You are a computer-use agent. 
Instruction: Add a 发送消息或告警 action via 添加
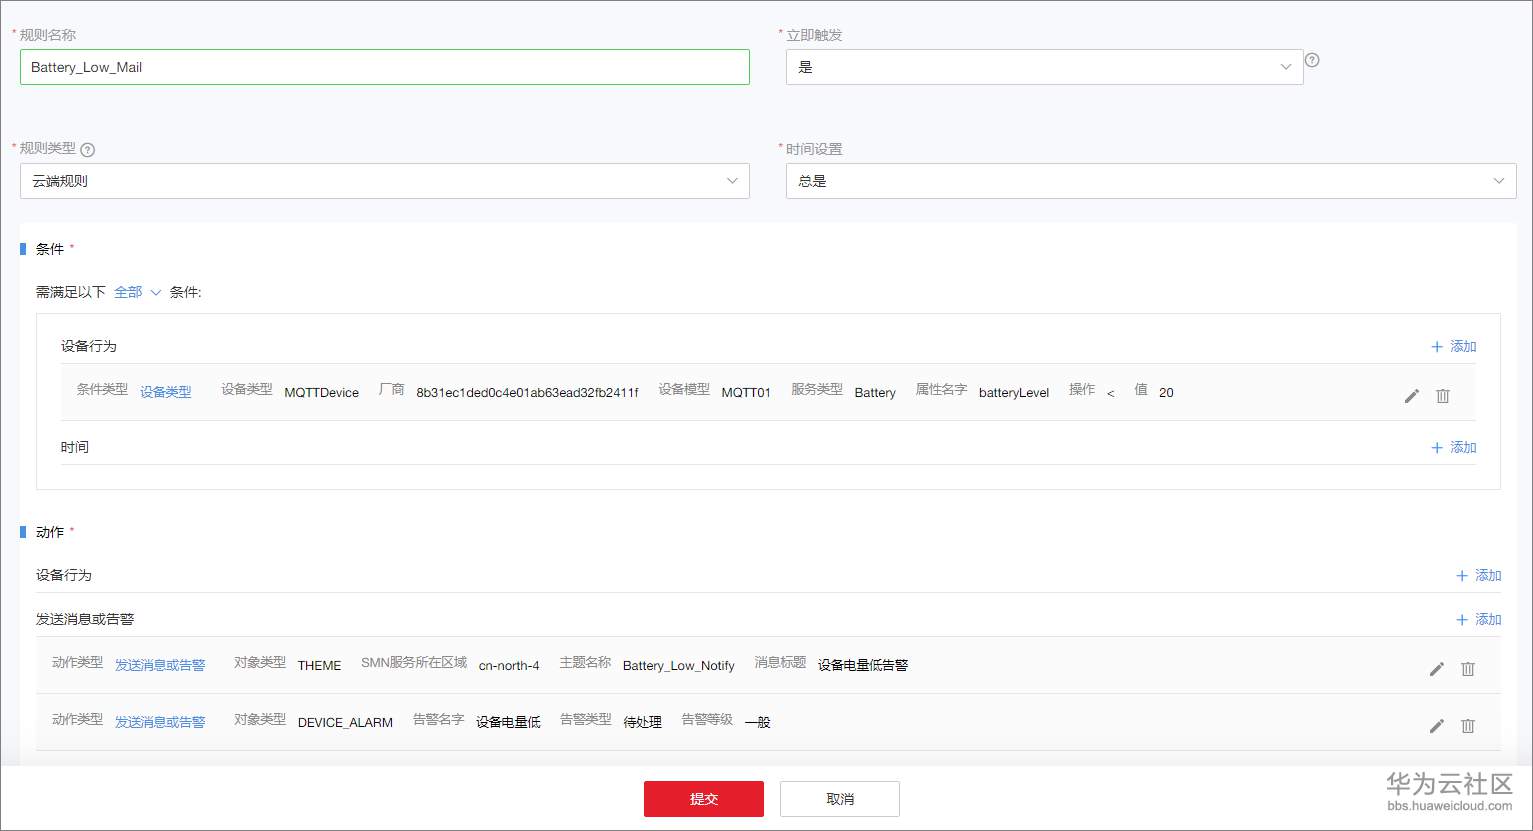tap(1479, 619)
